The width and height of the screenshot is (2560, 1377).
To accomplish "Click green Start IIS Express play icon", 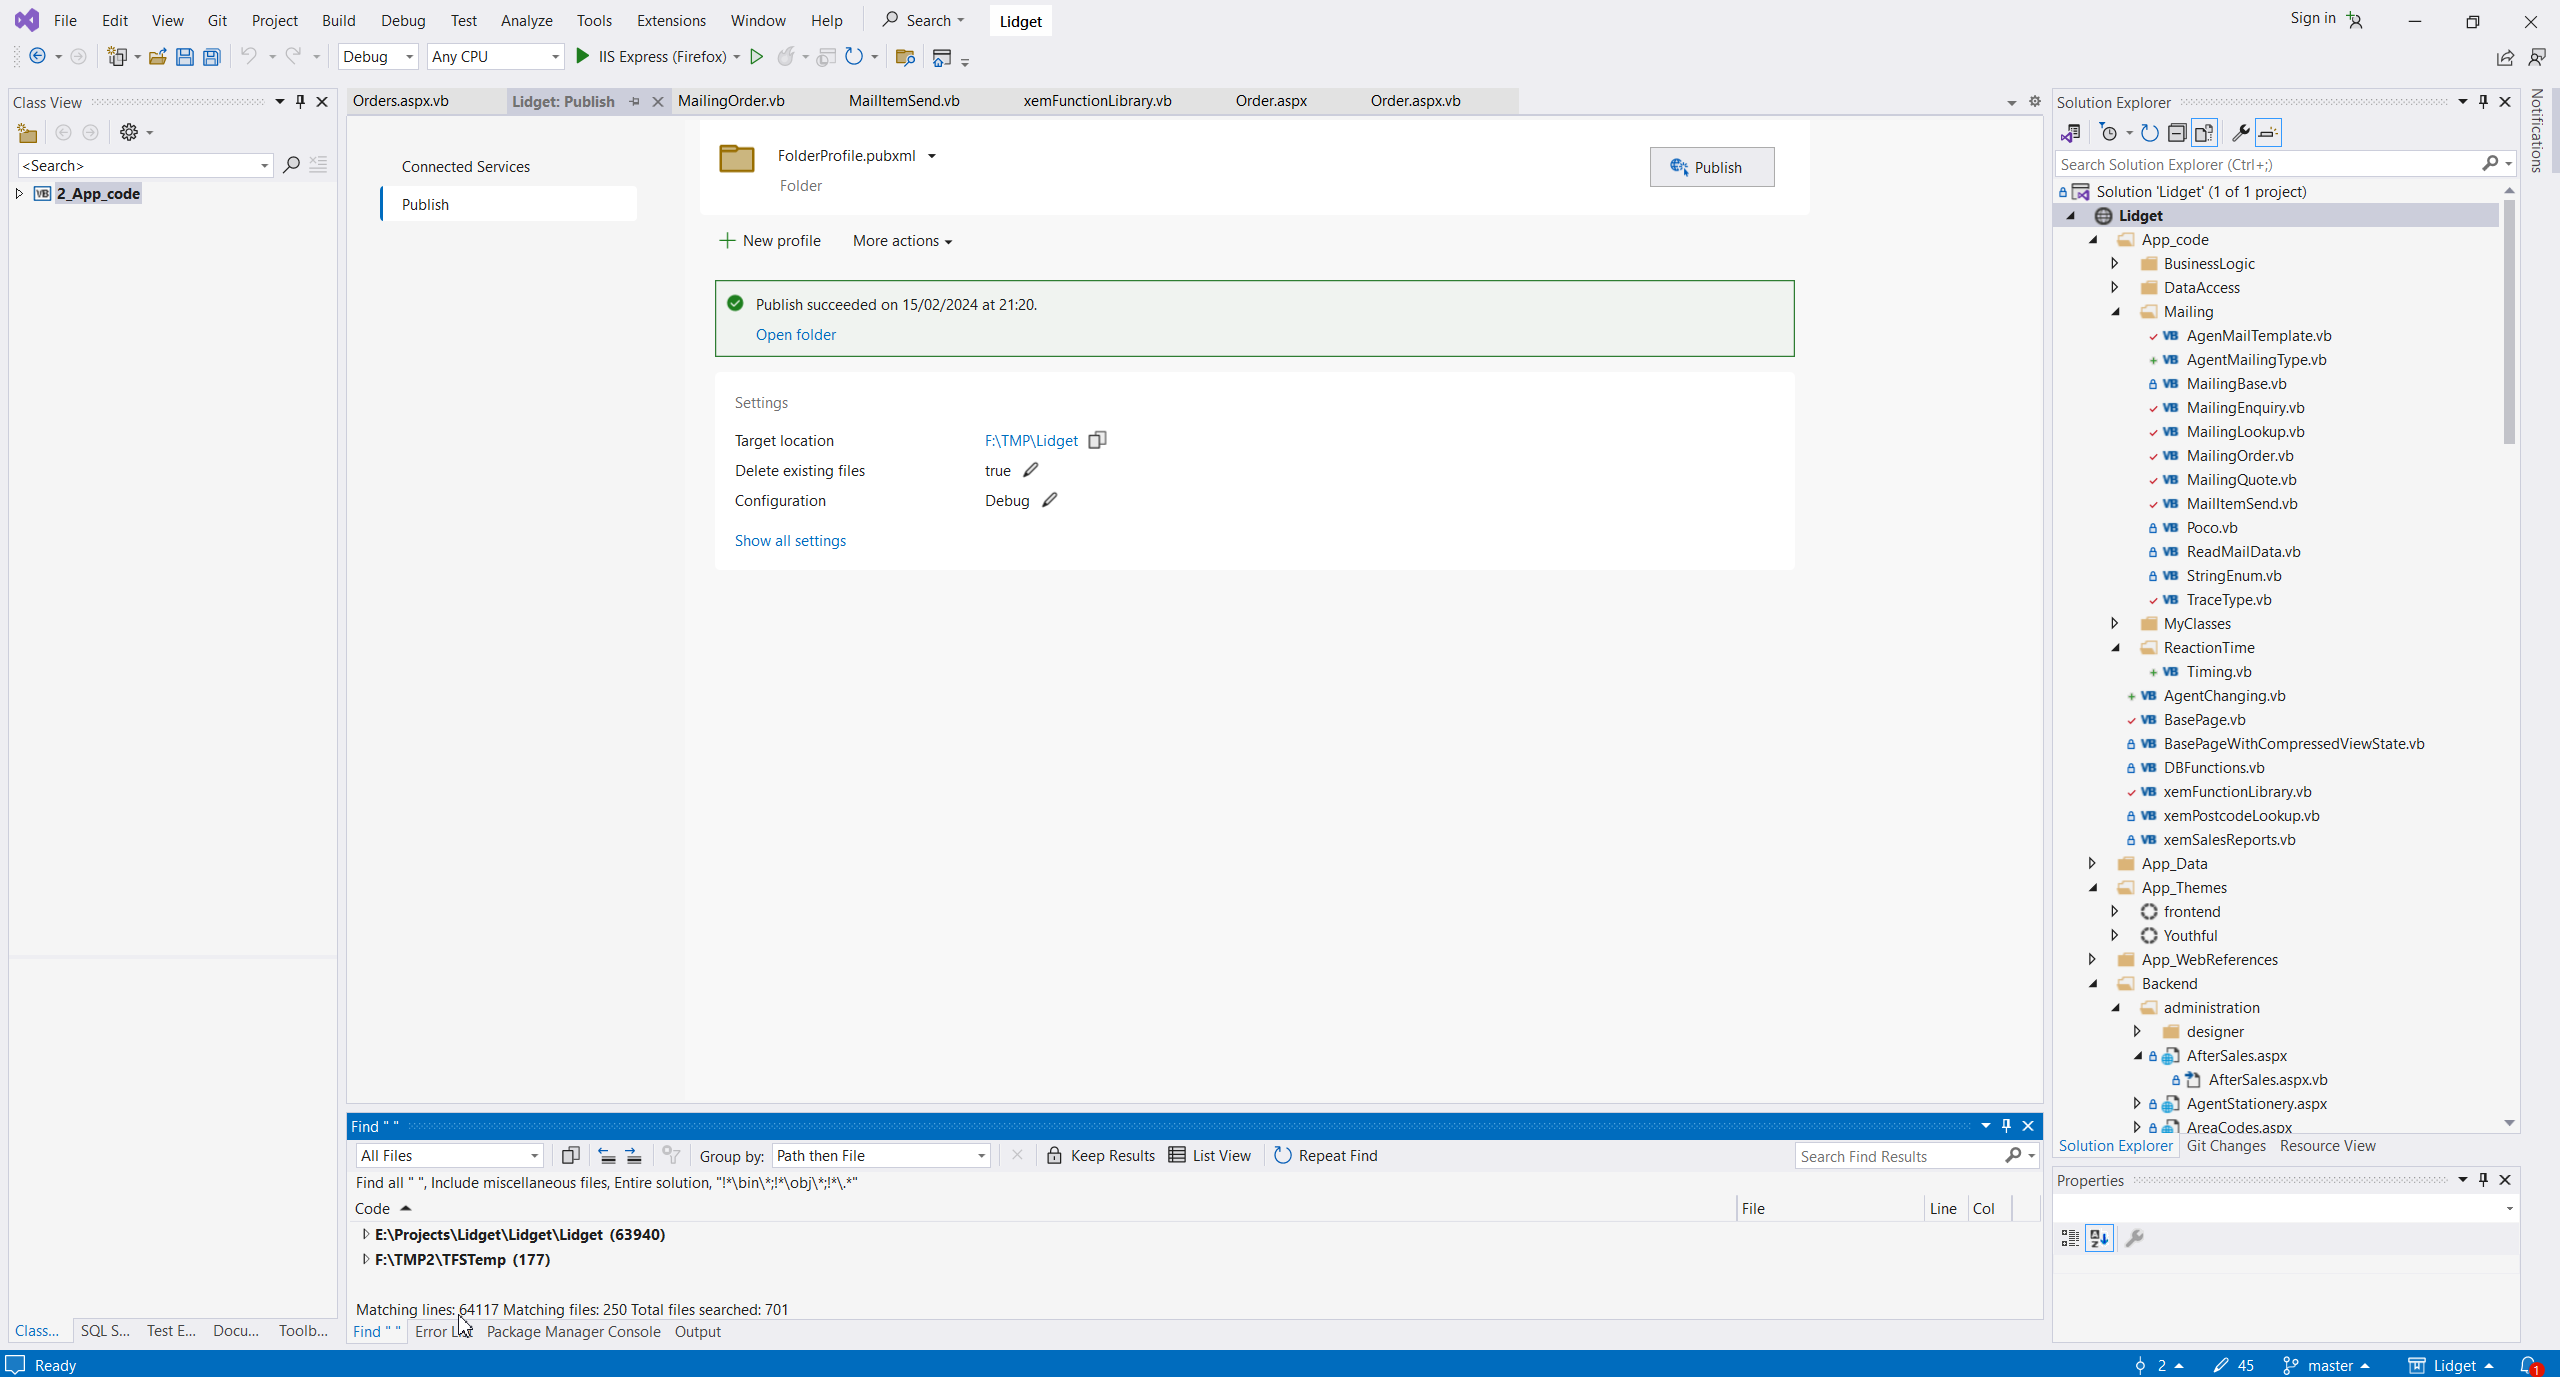I will 583,57.
